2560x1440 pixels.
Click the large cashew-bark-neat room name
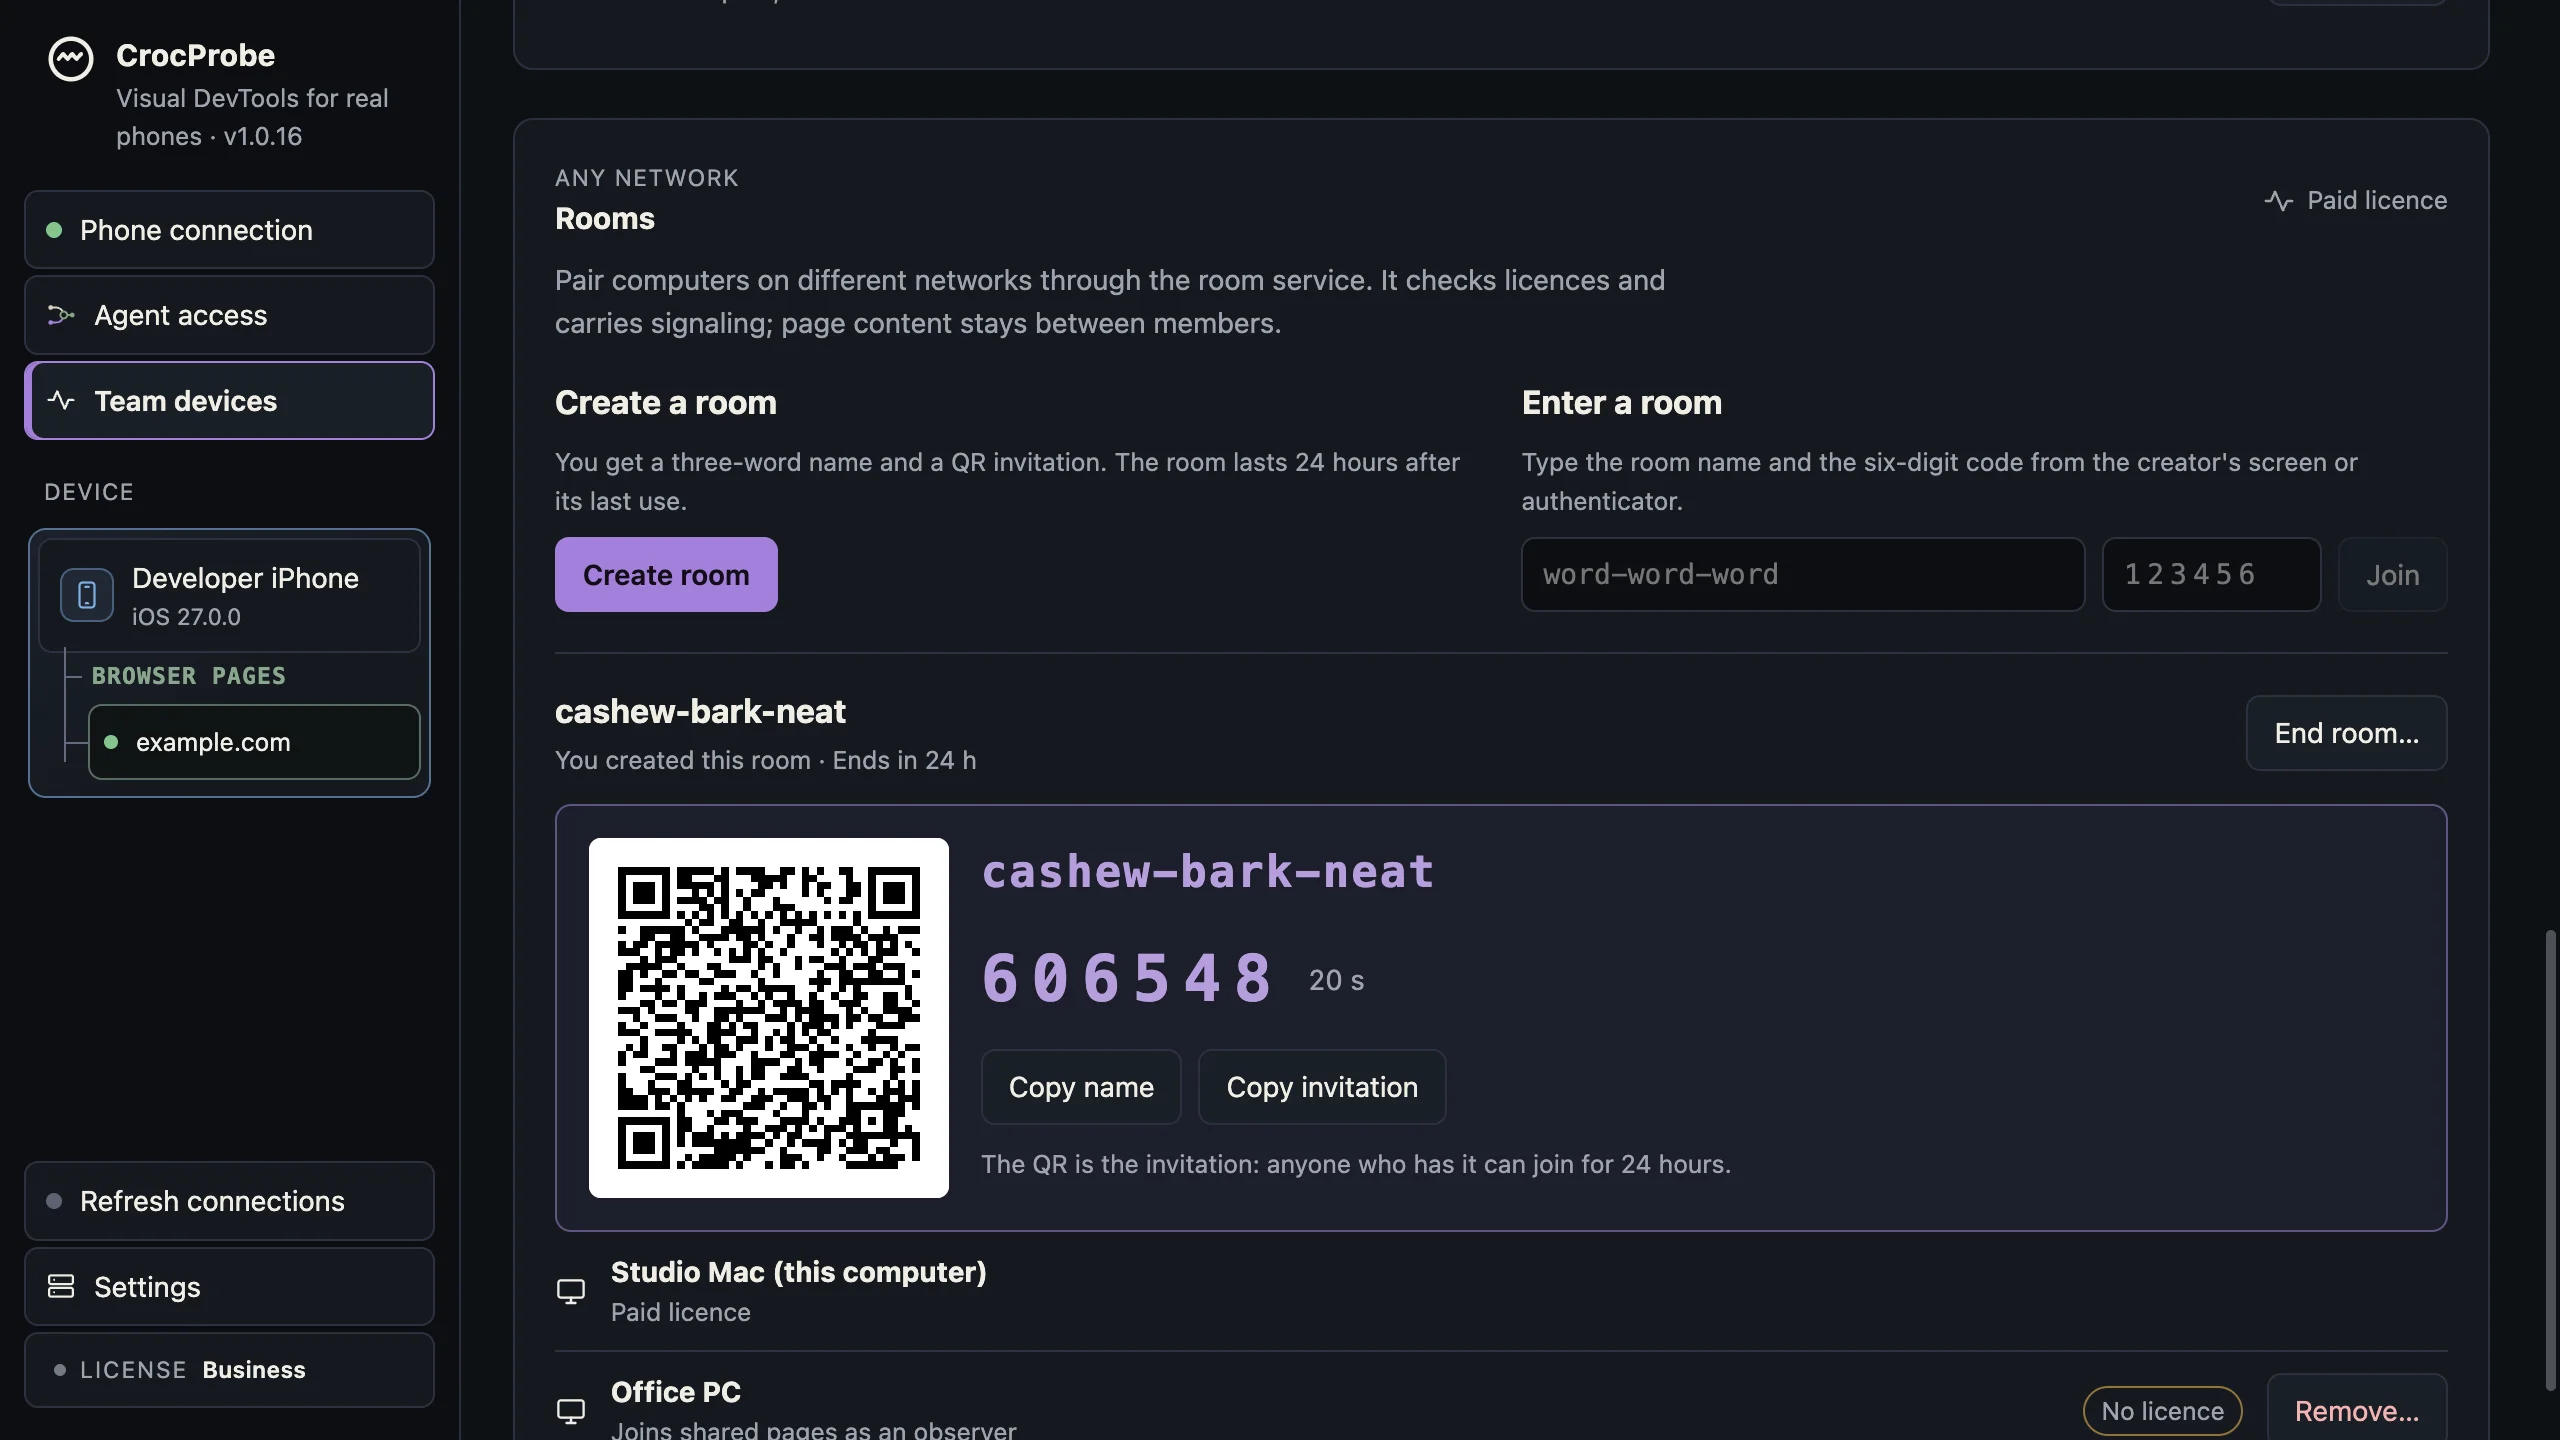click(1208, 872)
